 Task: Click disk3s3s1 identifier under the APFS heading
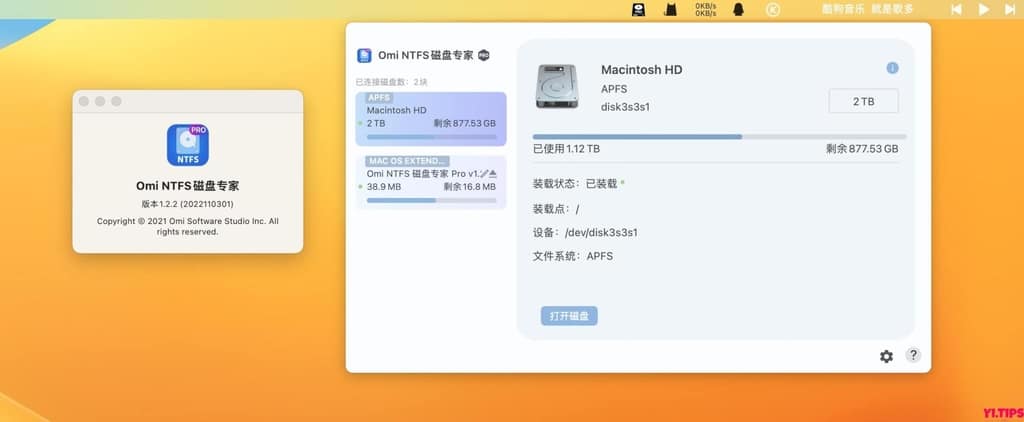(x=625, y=107)
